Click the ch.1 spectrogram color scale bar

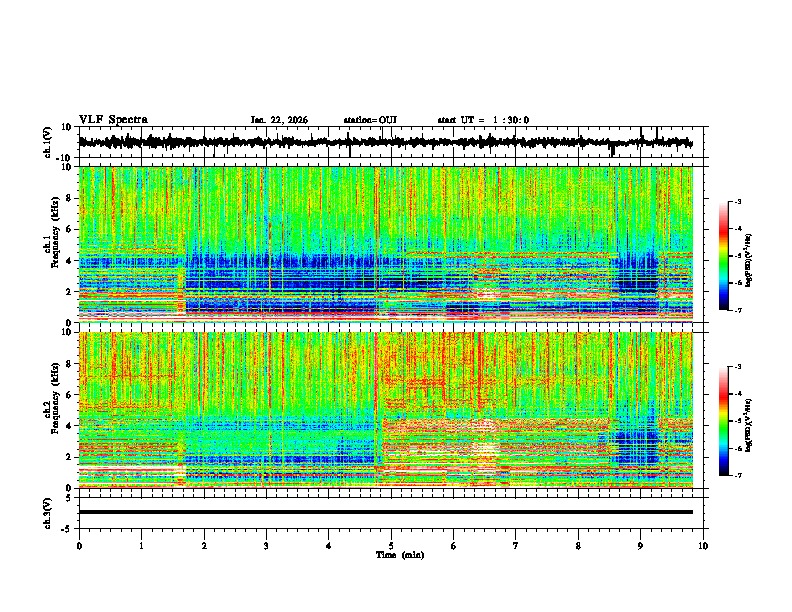(724, 256)
